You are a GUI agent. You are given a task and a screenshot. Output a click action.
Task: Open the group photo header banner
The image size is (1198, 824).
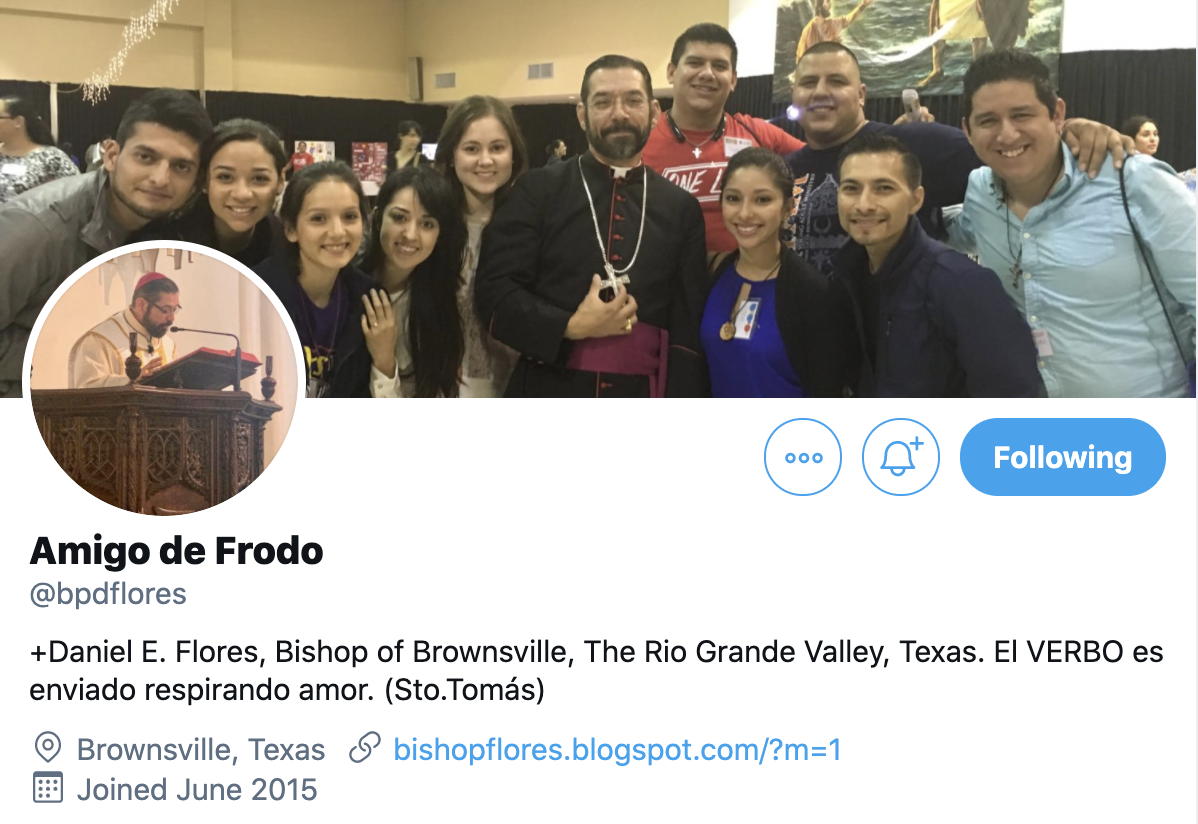[x=599, y=199]
